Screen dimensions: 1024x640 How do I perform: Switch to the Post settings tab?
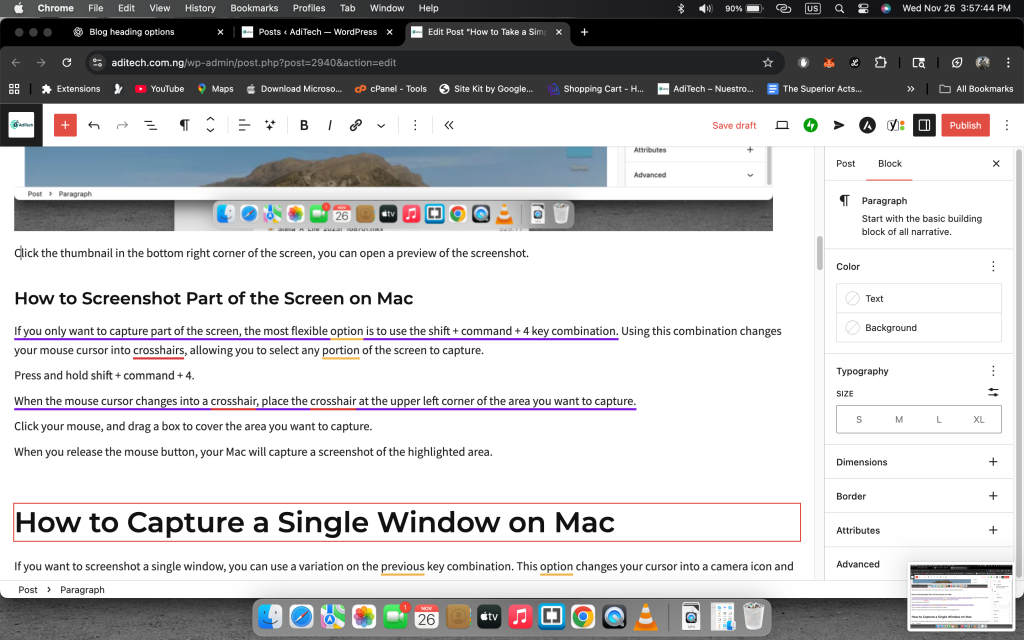point(845,163)
